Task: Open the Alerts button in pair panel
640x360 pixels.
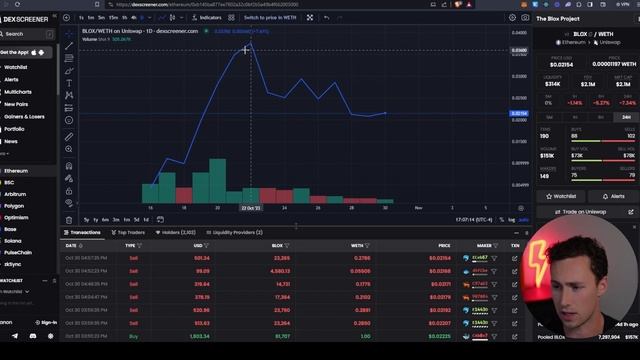Action: pyautogui.click(x=613, y=196)
